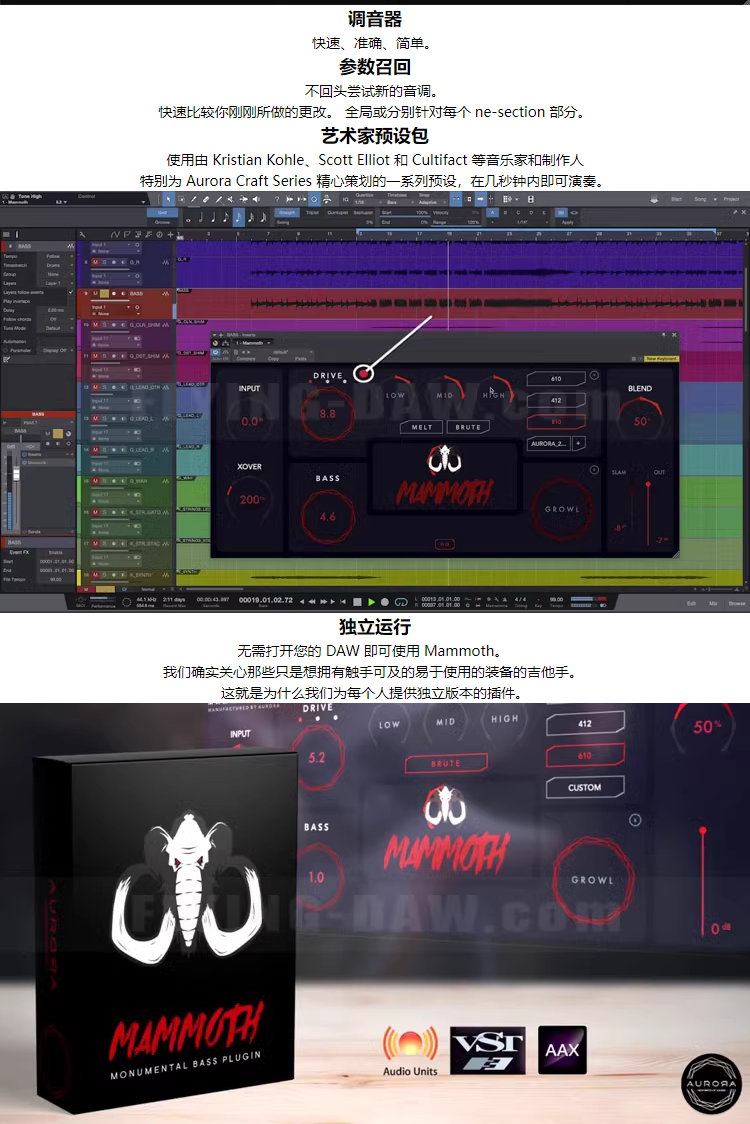This screenshot has width=750, height=1124.
Task: Select the Paint tool in the toolbar
Action: click(219, 199)
